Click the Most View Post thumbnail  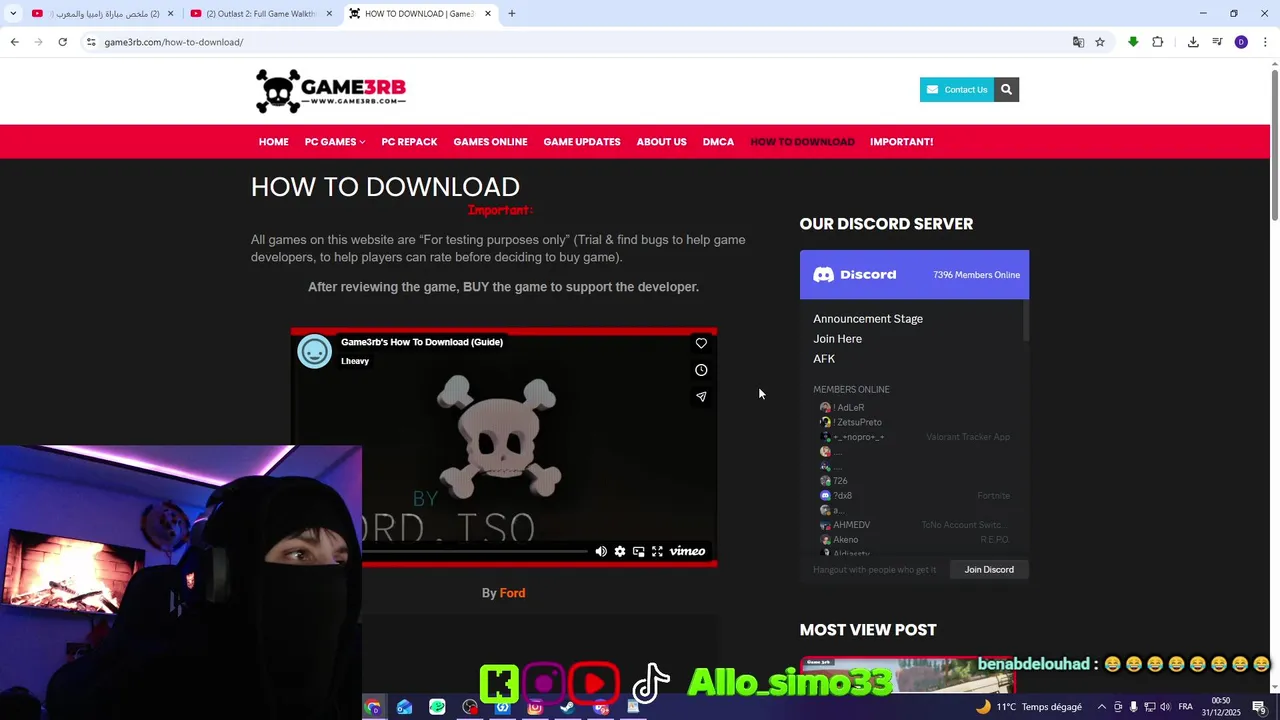coord(908,675)
